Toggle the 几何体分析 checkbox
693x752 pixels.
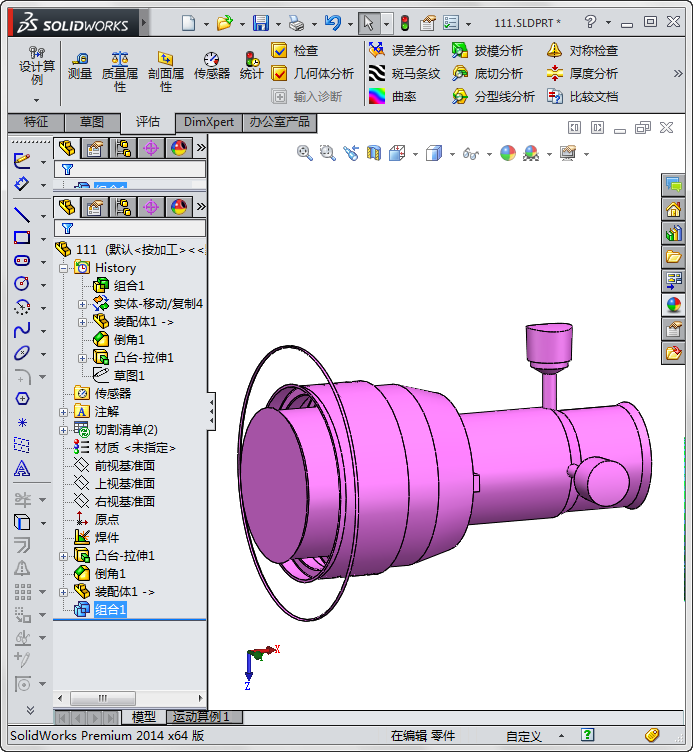tap(280, 73)
